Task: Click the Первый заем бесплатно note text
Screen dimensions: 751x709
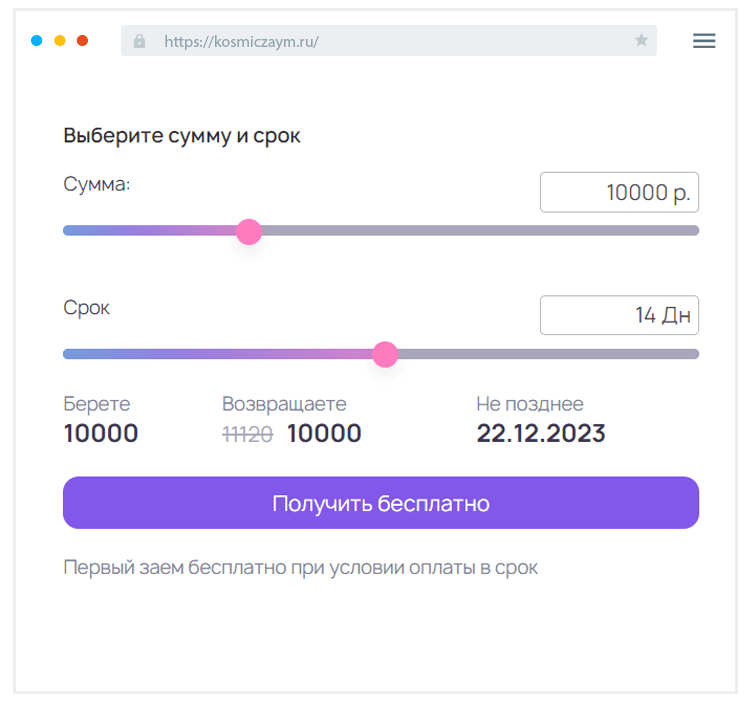Action: [300, 568]
